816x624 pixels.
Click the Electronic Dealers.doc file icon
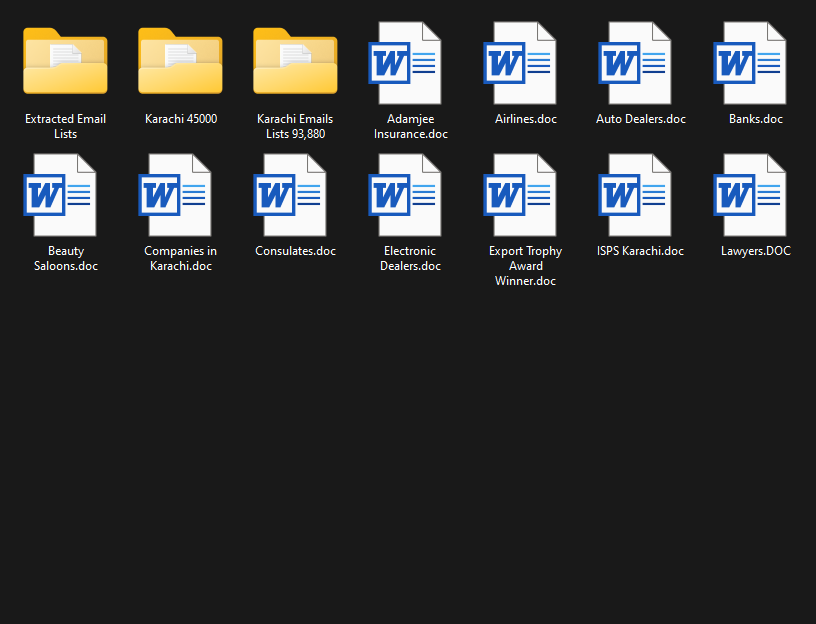pyautogui.click(x=410, y=195)
